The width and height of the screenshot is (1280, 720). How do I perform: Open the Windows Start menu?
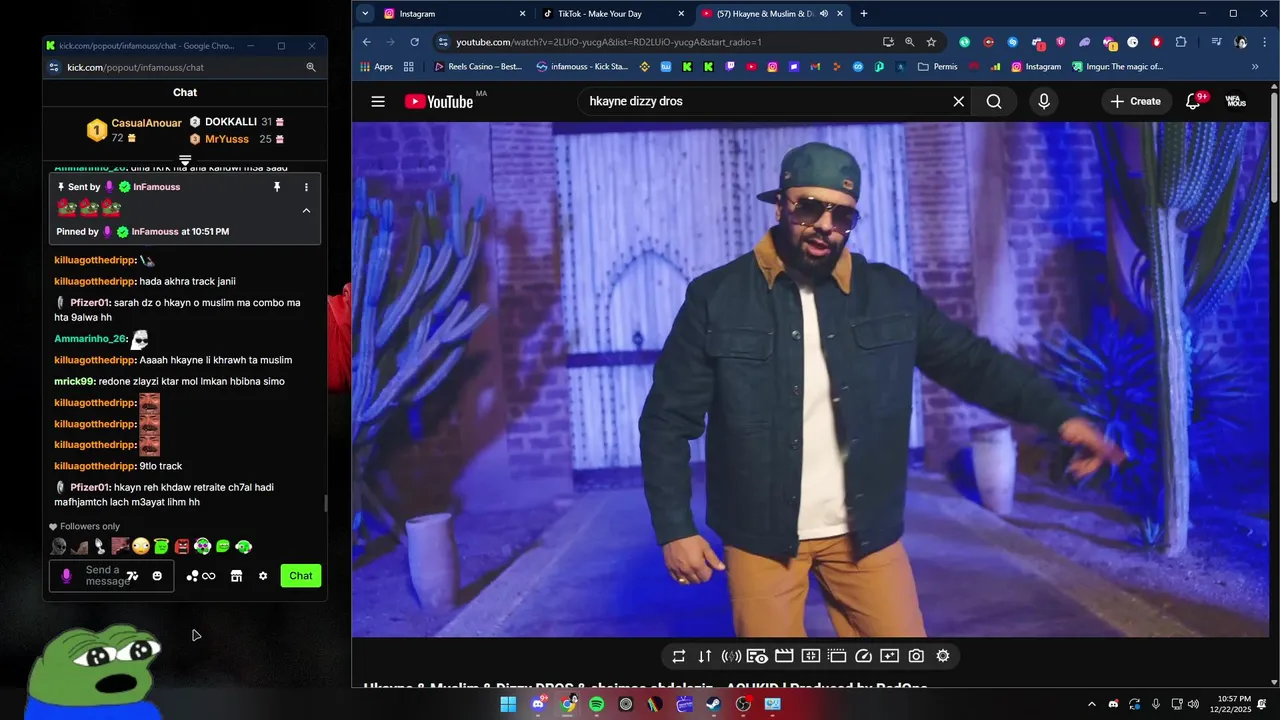pos(508,704)
